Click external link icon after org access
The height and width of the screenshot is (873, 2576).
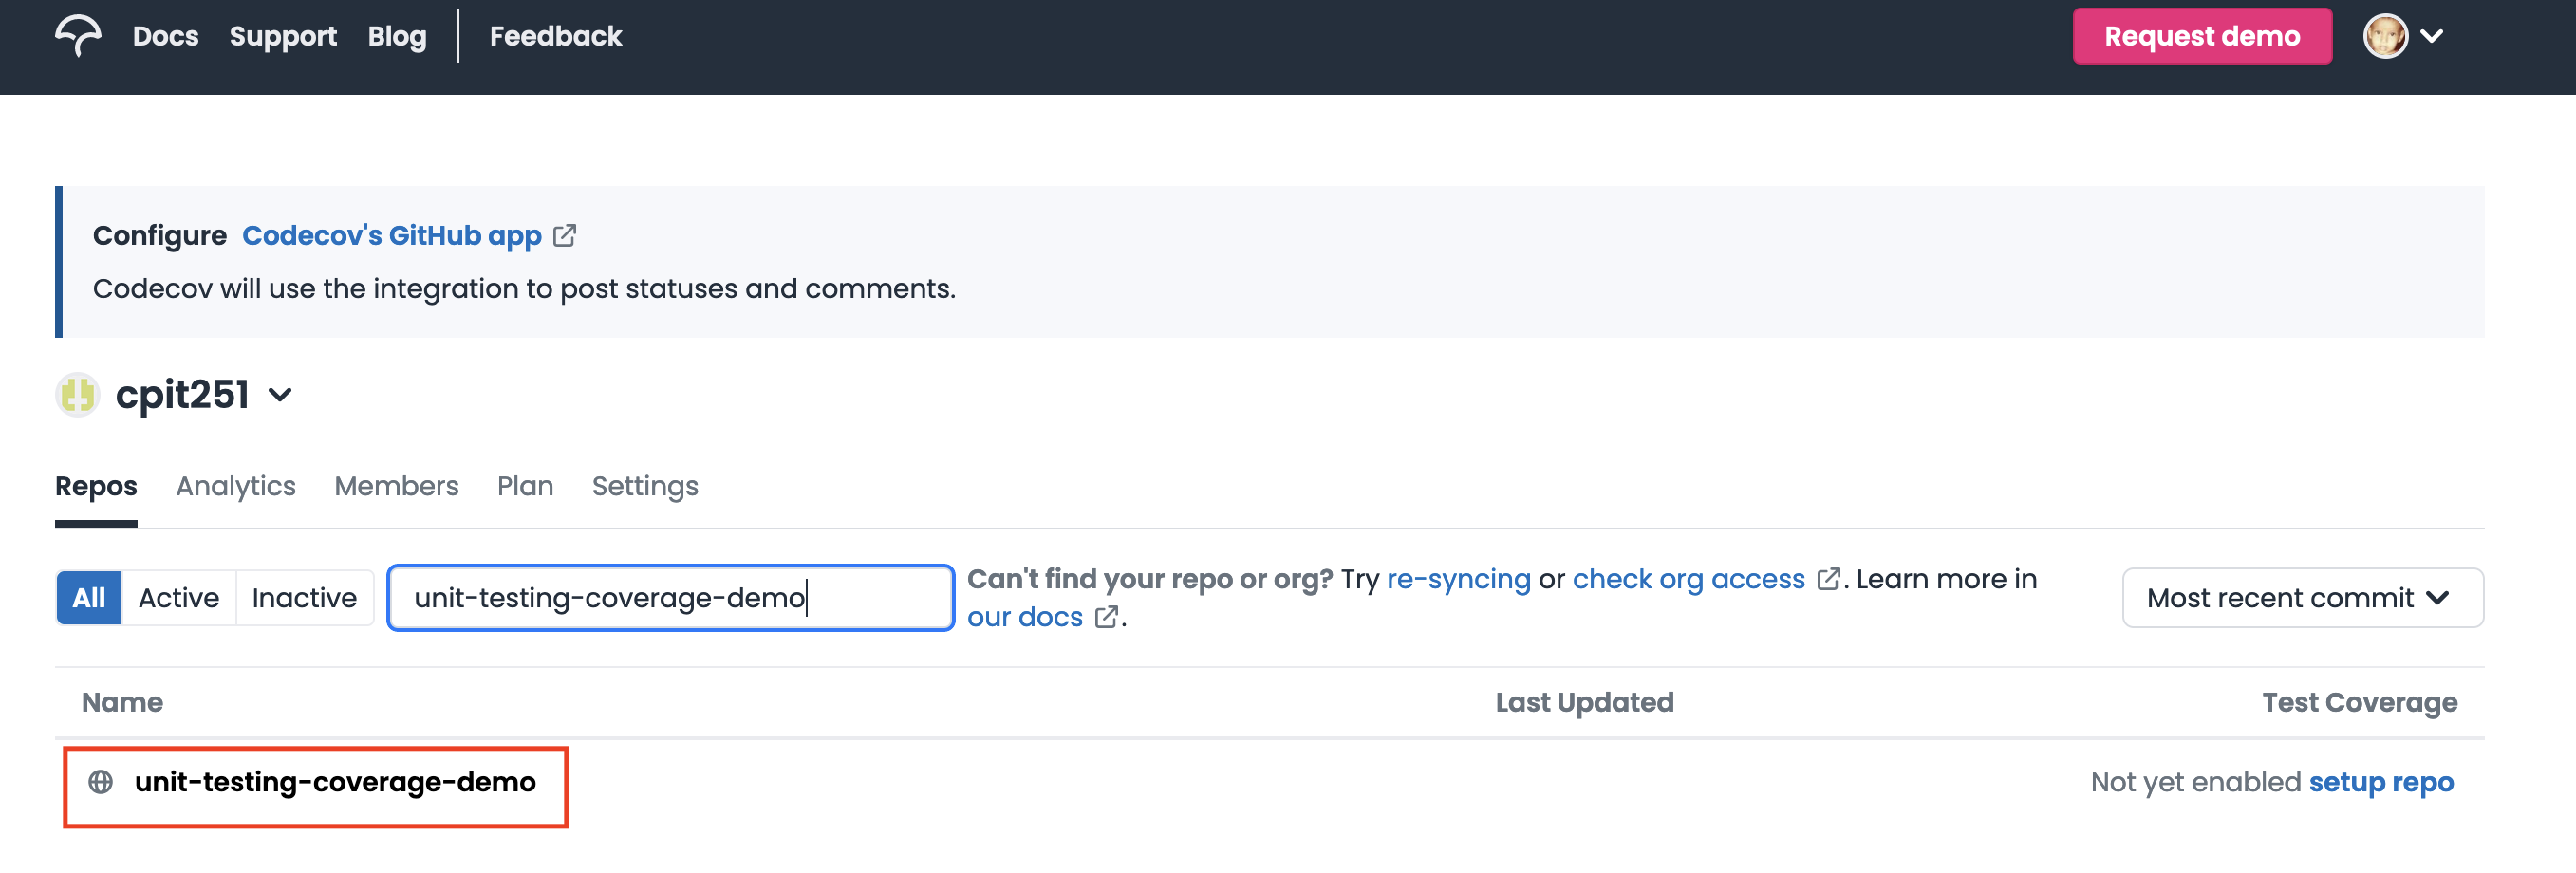tap(1828, 579)
